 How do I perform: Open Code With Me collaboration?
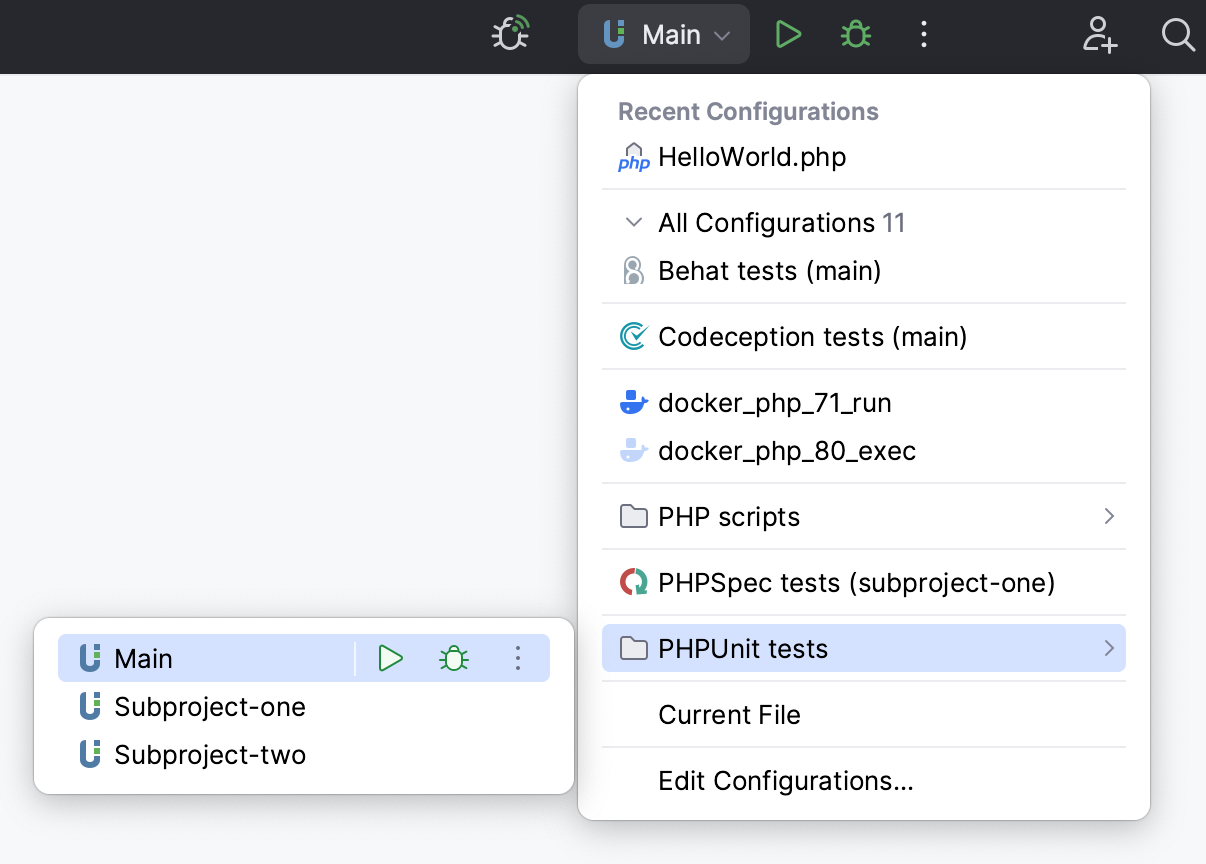click(1100, 36)
